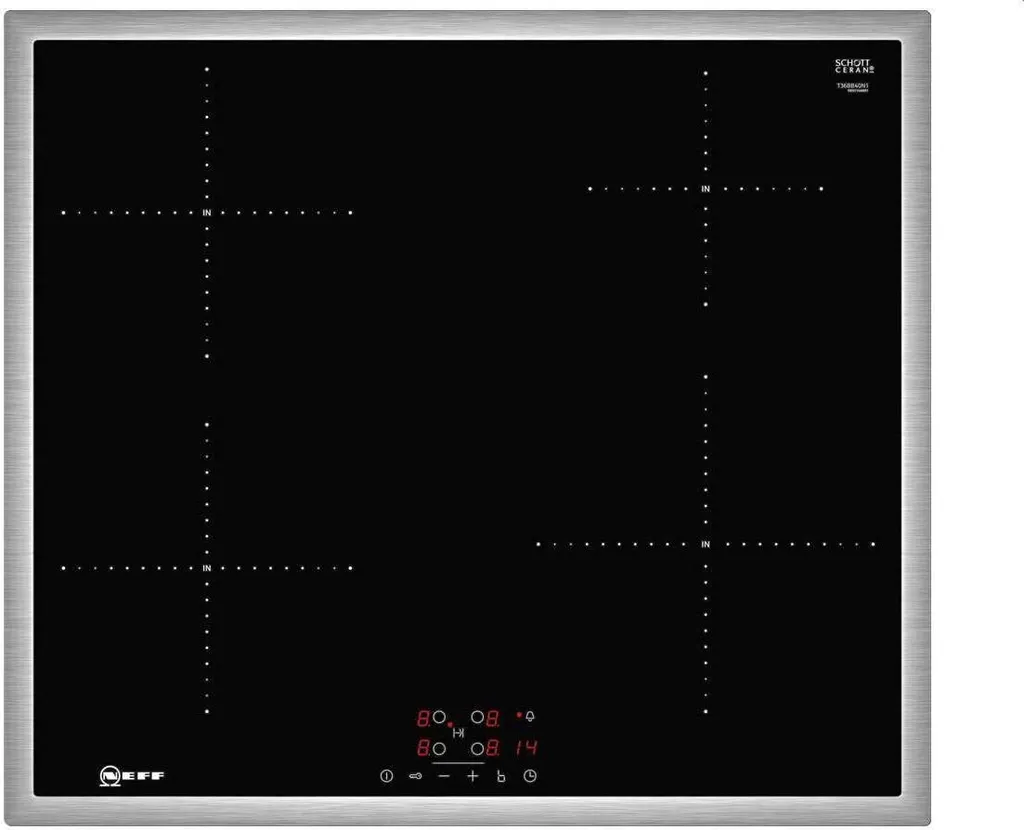Click the NEFF brand logo

coord(133,776)
